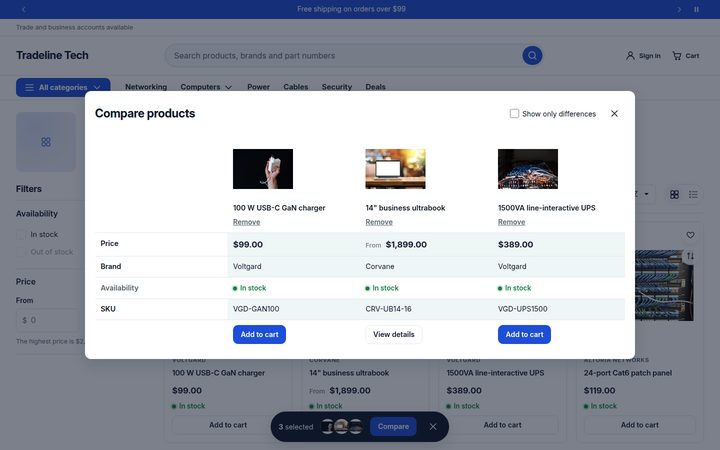Click the hamburger icon in All categories
Viewport: 720px width, 450px height.
[x=29, y=87]
